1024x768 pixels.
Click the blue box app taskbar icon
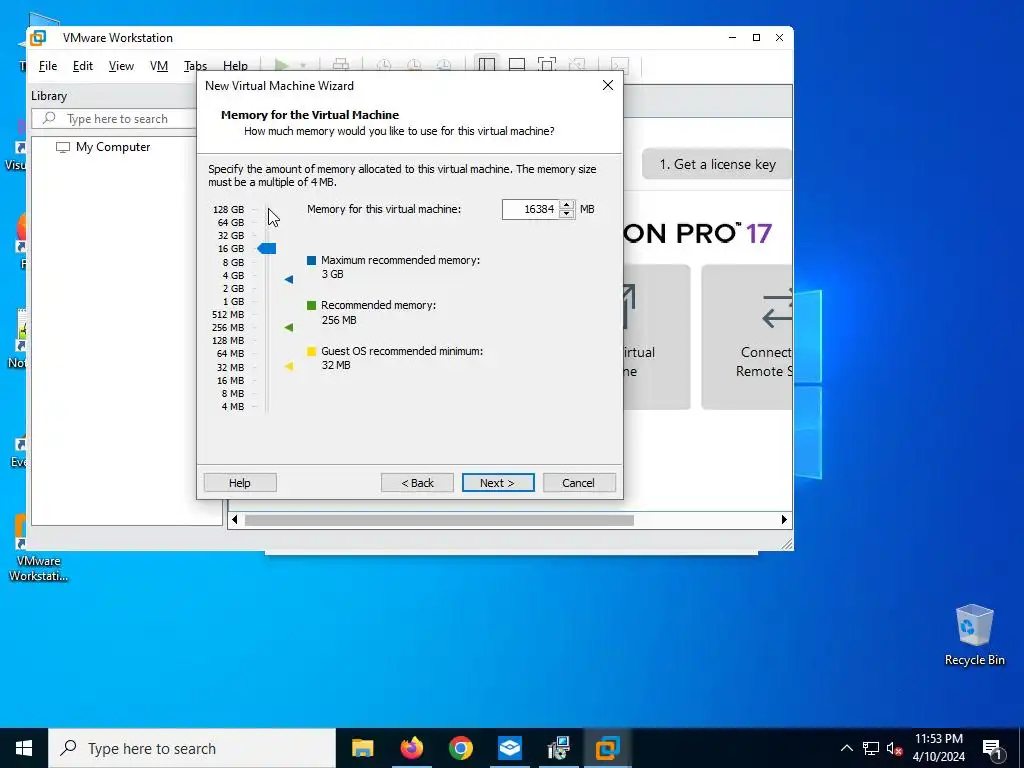point(509,748)
